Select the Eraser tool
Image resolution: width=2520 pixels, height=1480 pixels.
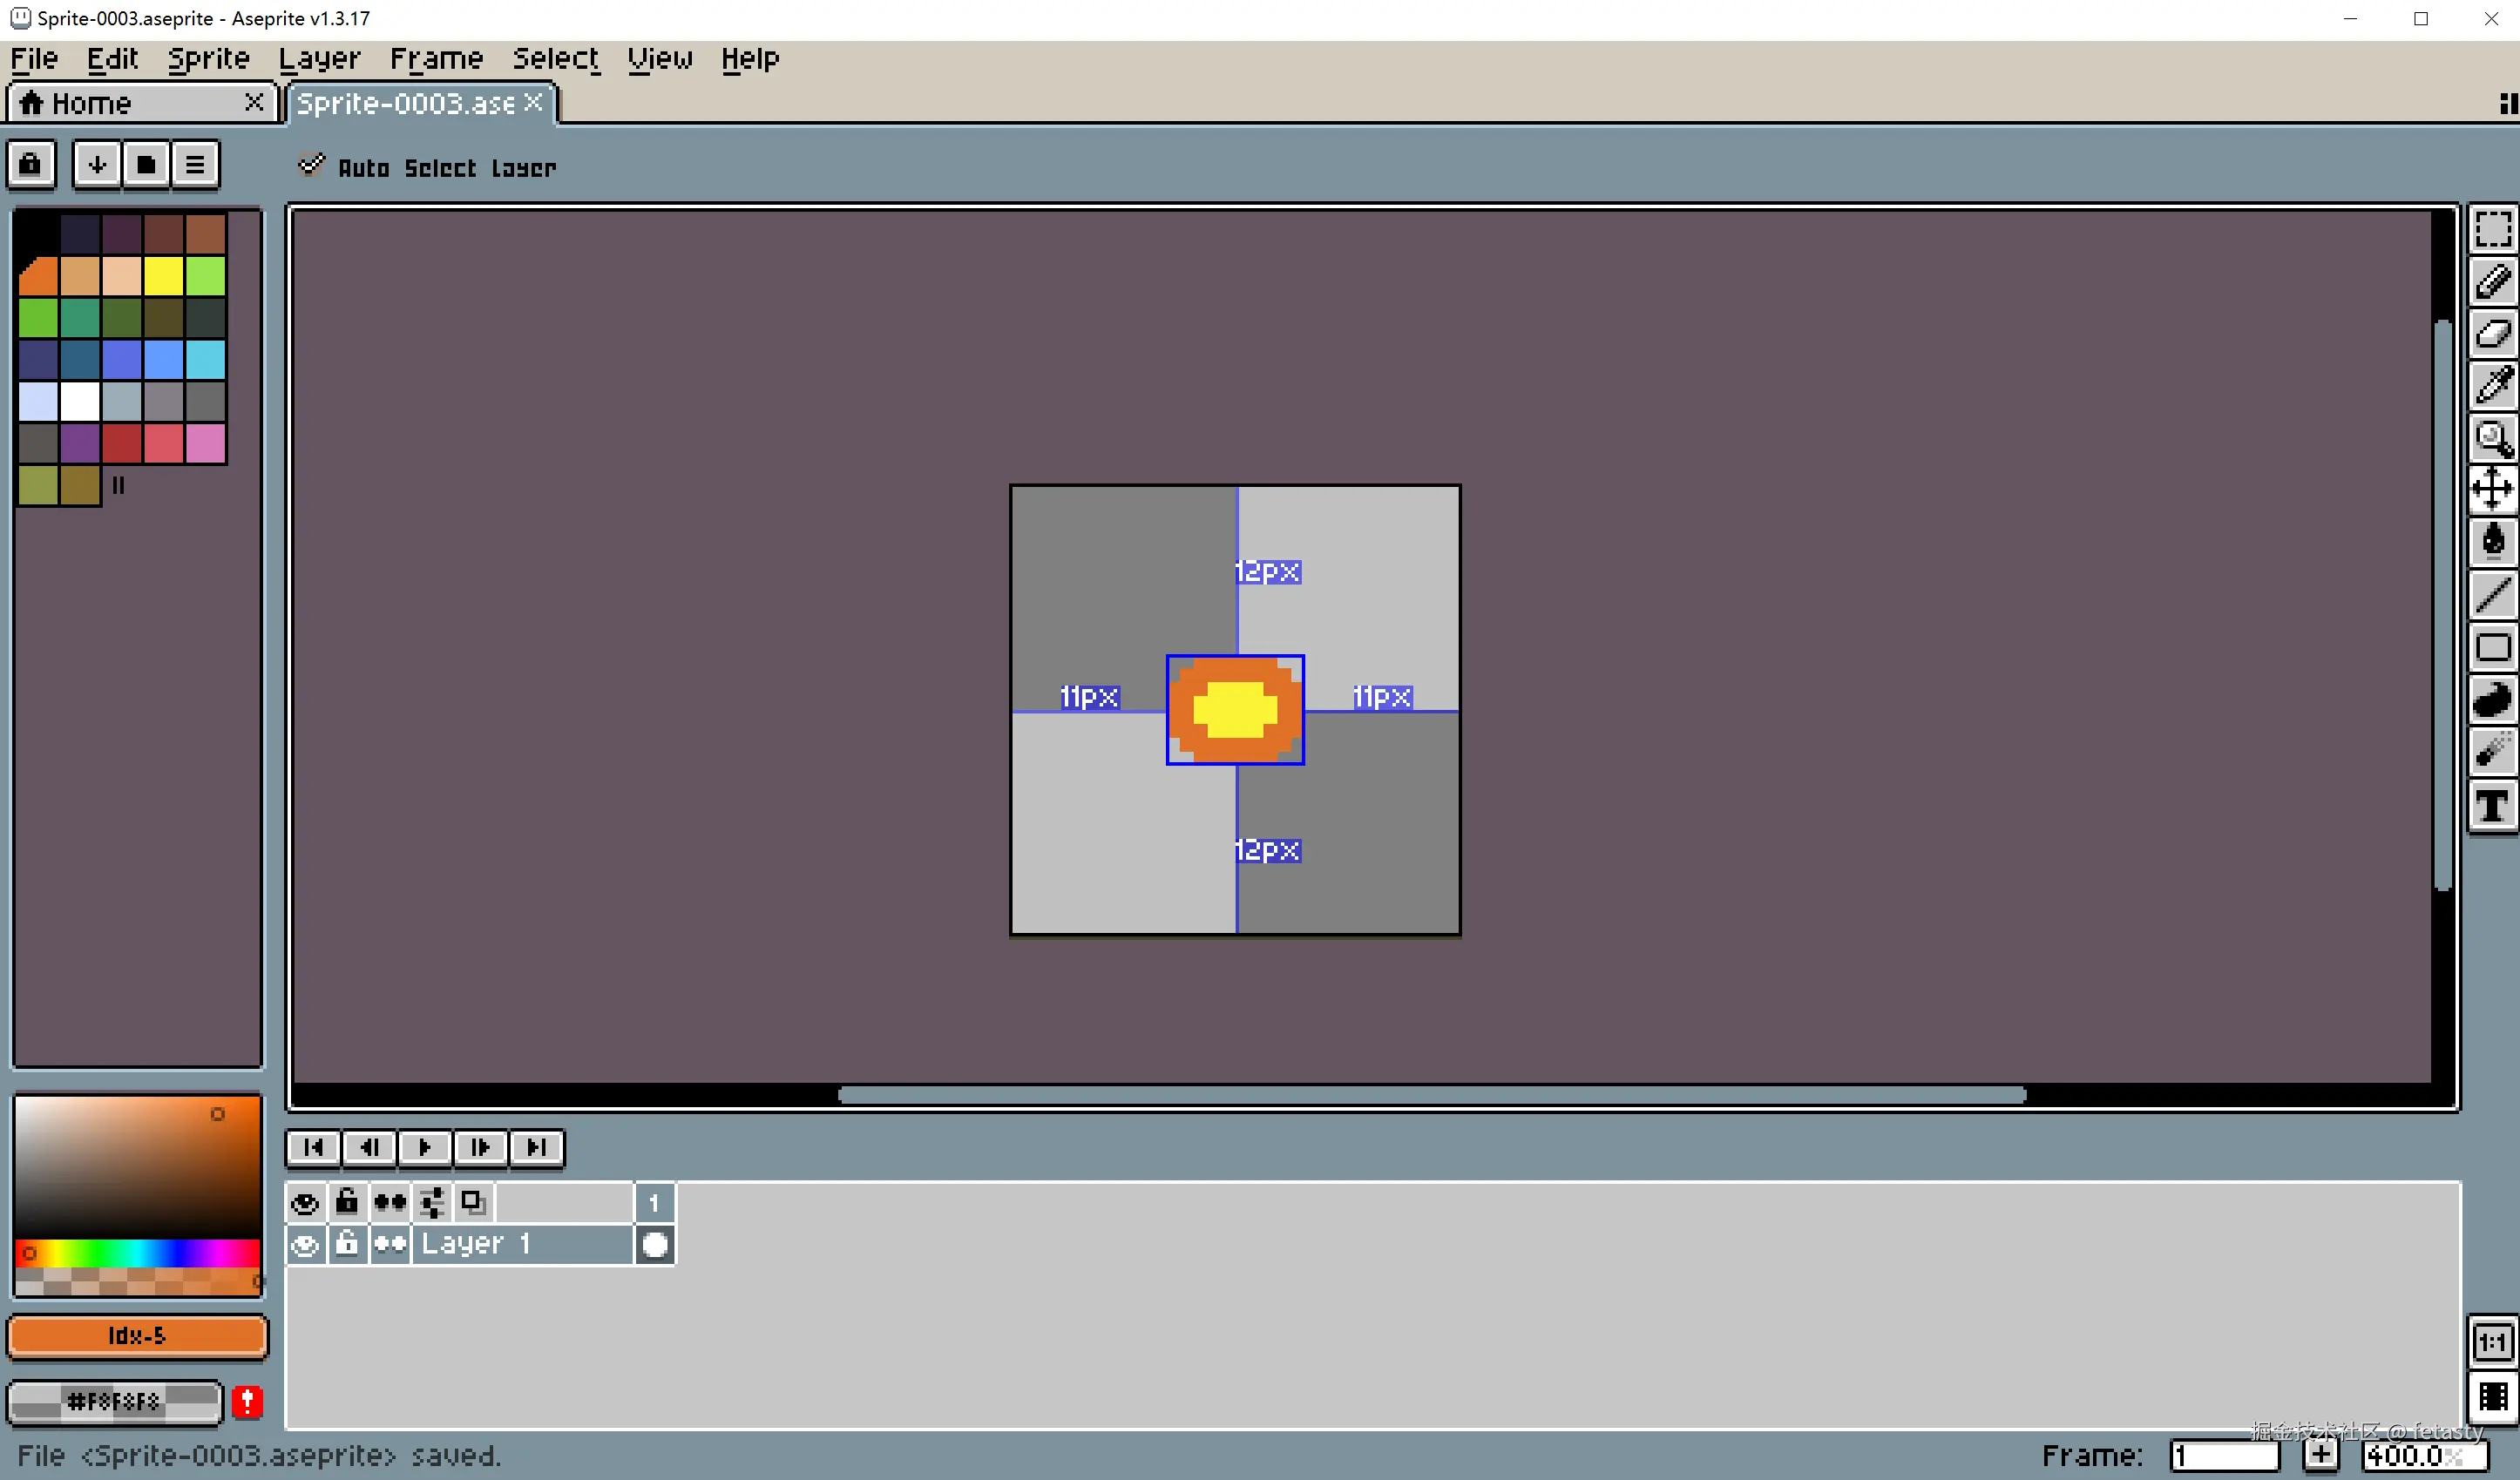point(2492,334)
